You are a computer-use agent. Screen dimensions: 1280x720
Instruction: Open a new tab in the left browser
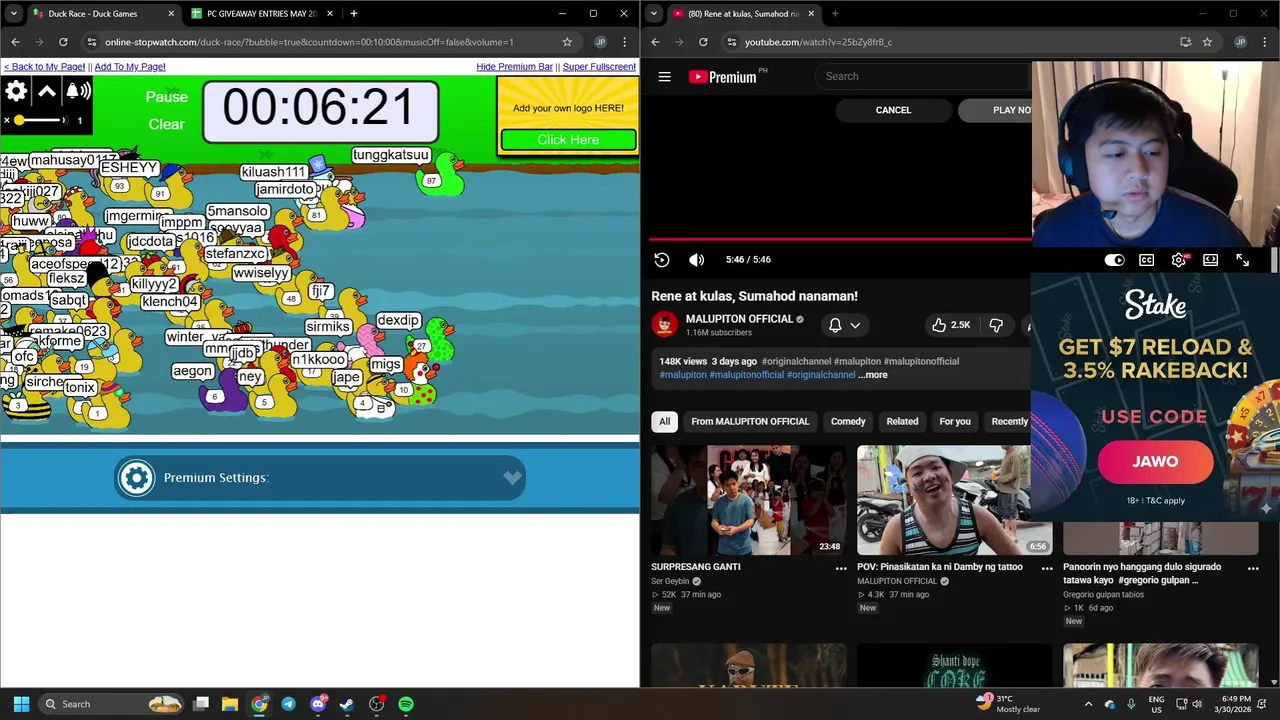353,14
